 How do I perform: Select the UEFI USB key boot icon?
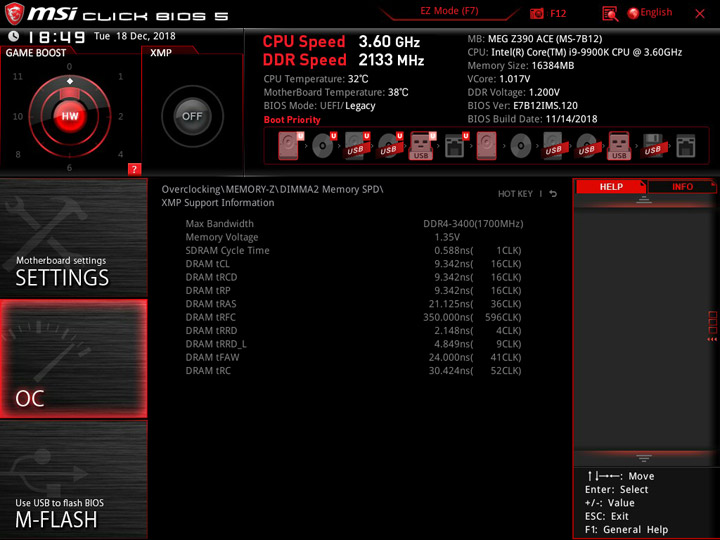pos(422,146)
